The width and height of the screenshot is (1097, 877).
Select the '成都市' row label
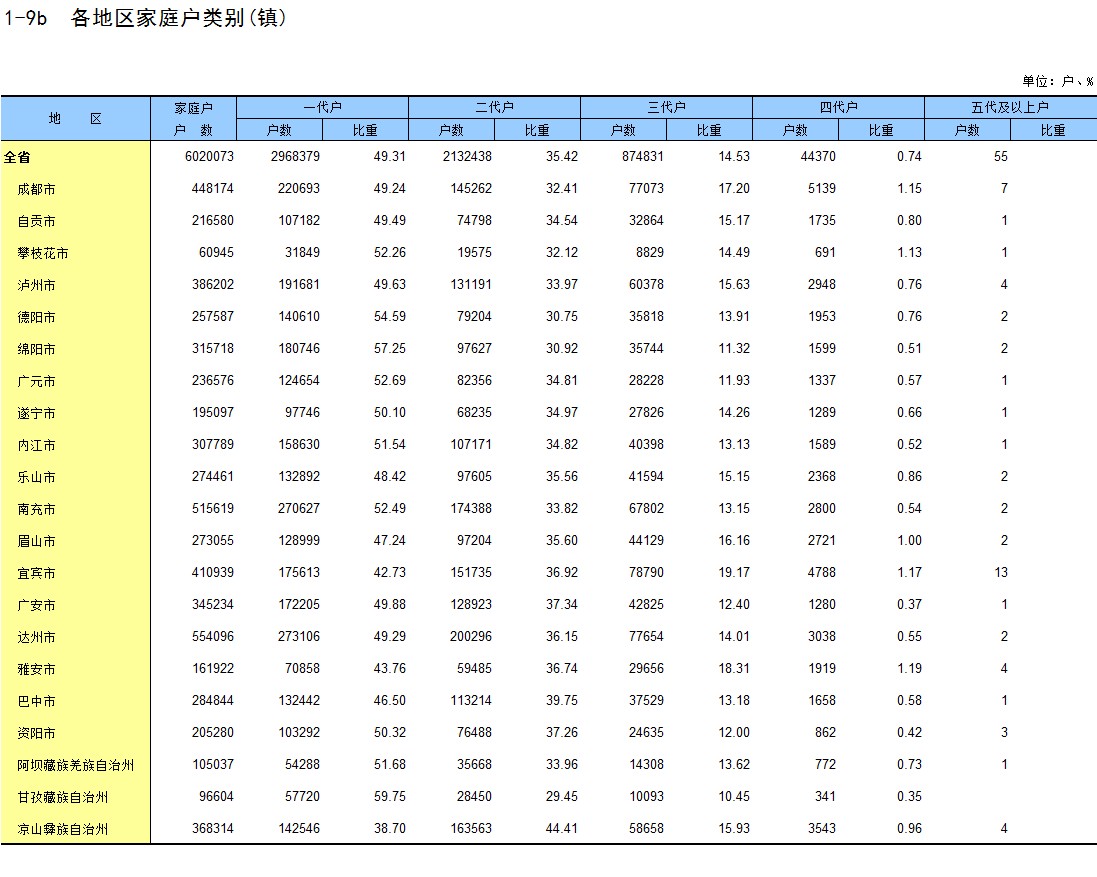(x=36, y=190)
